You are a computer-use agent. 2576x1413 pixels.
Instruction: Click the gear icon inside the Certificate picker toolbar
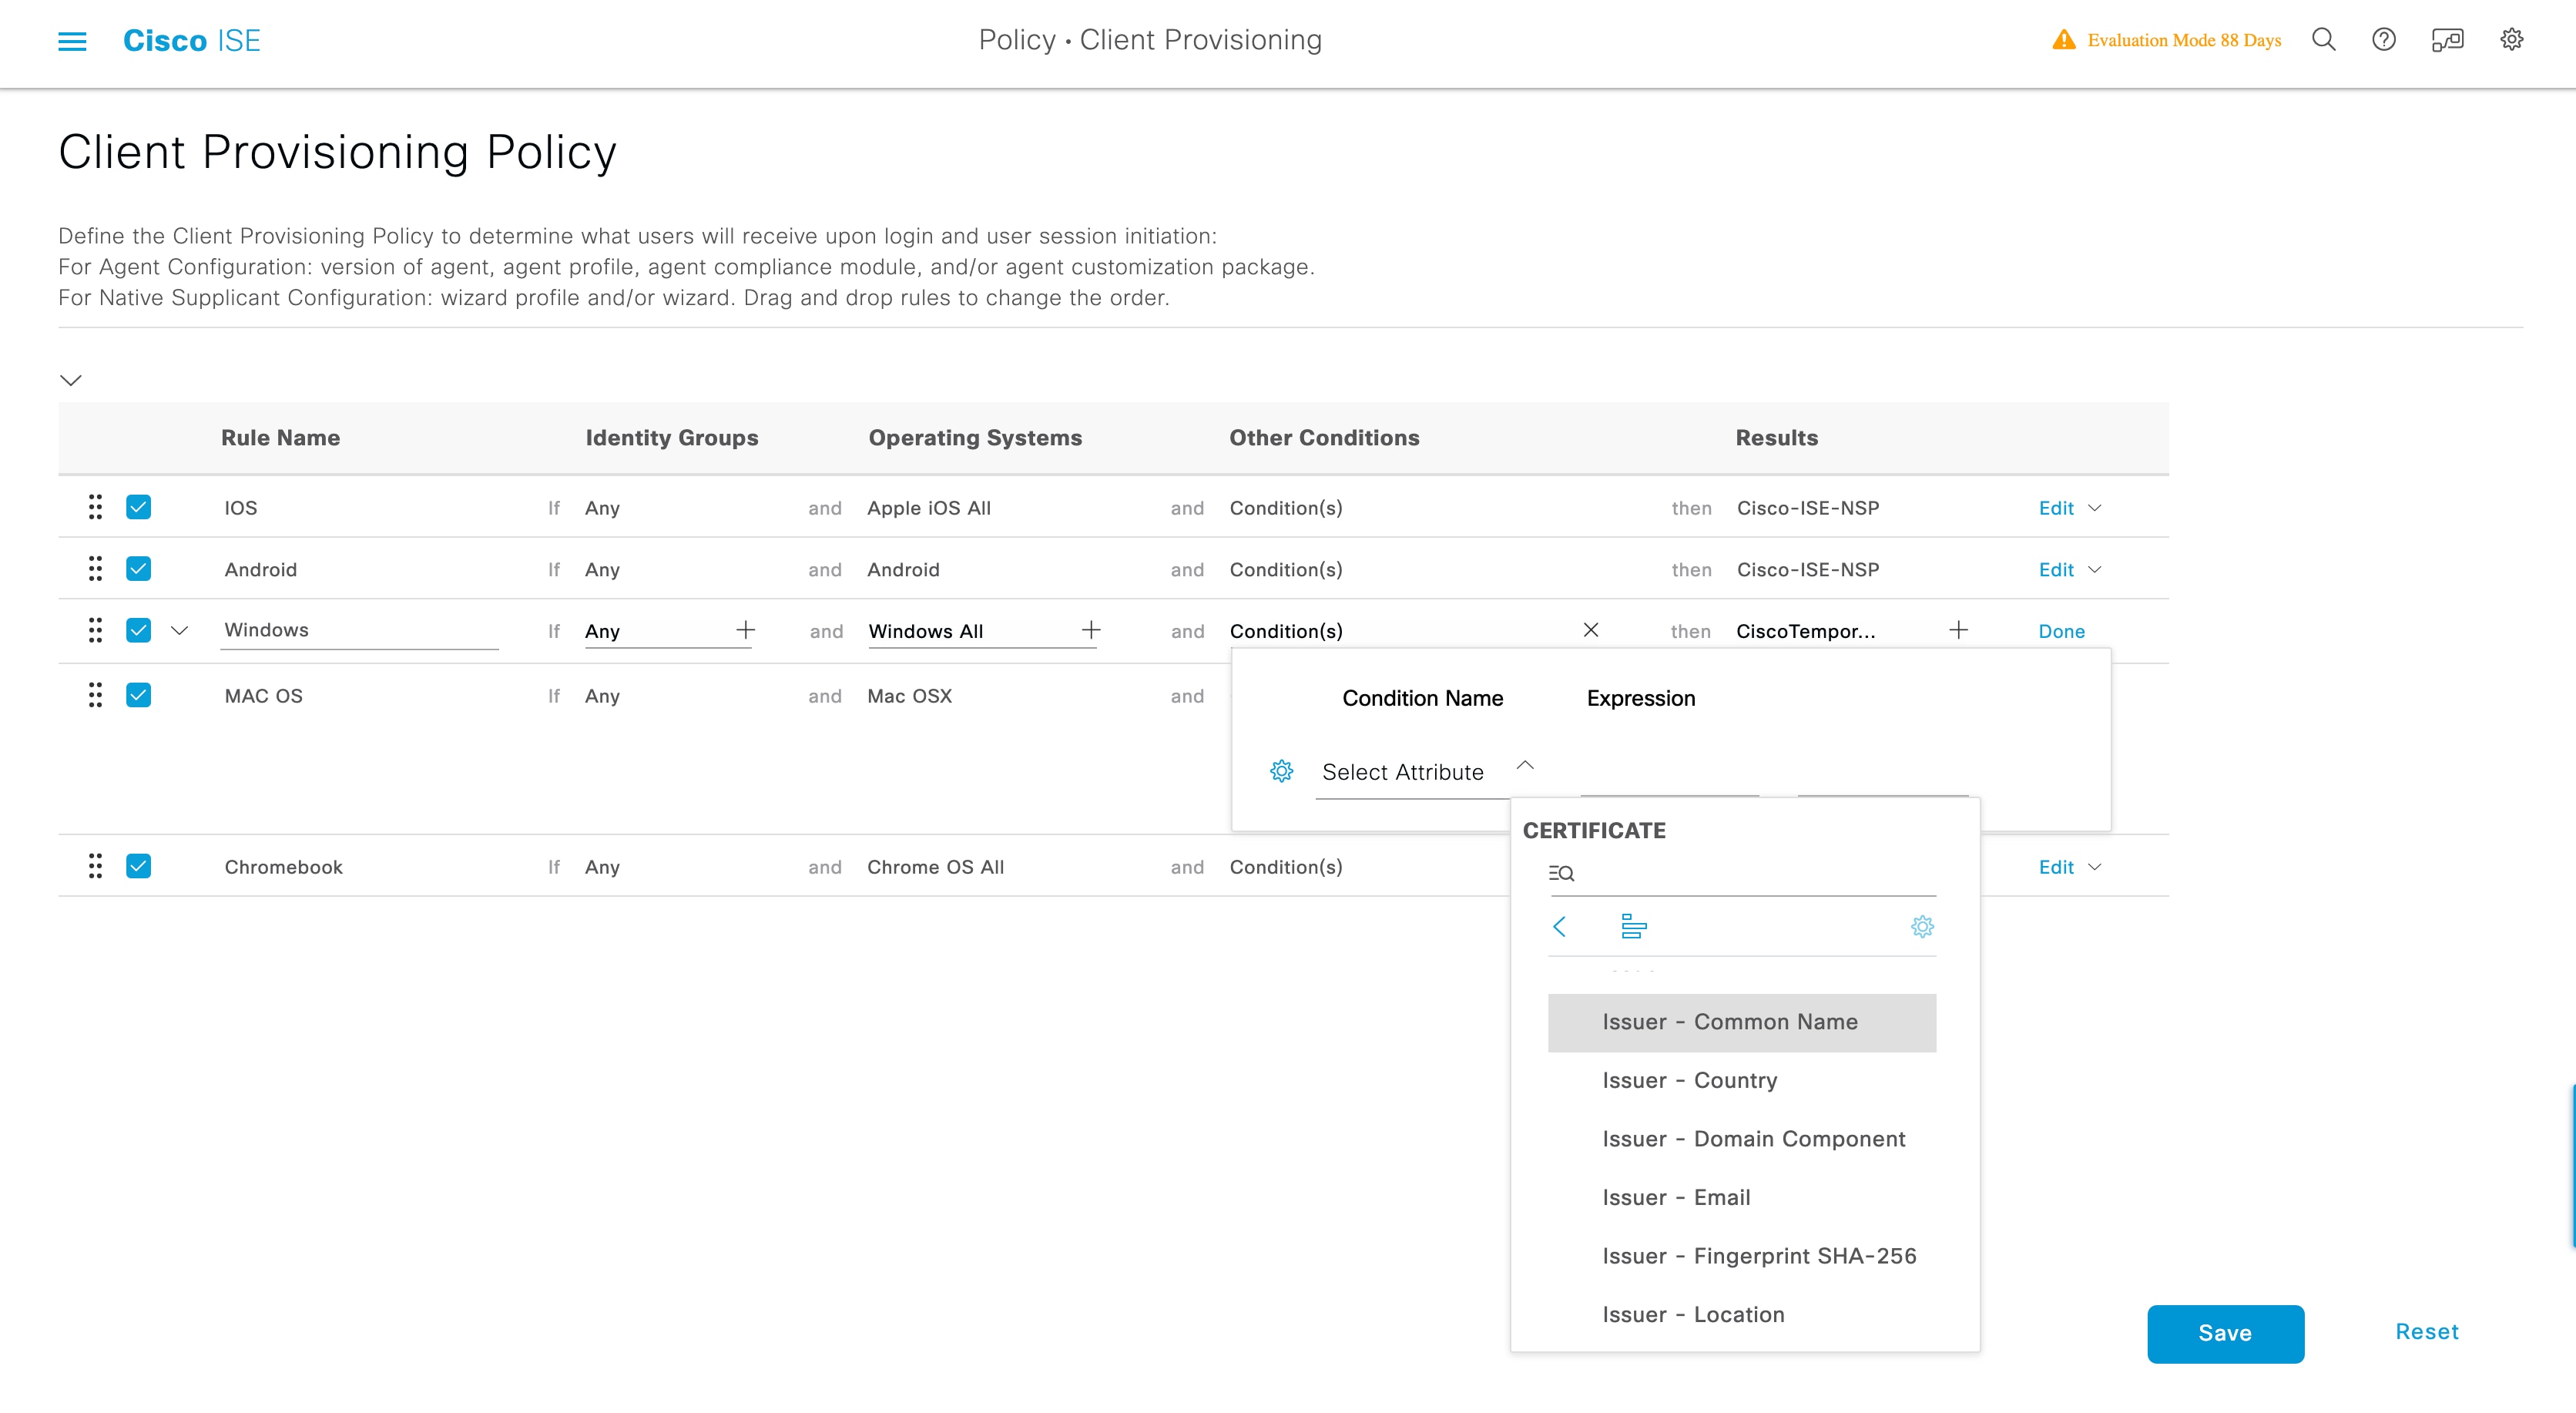[x=1923, y=927]
